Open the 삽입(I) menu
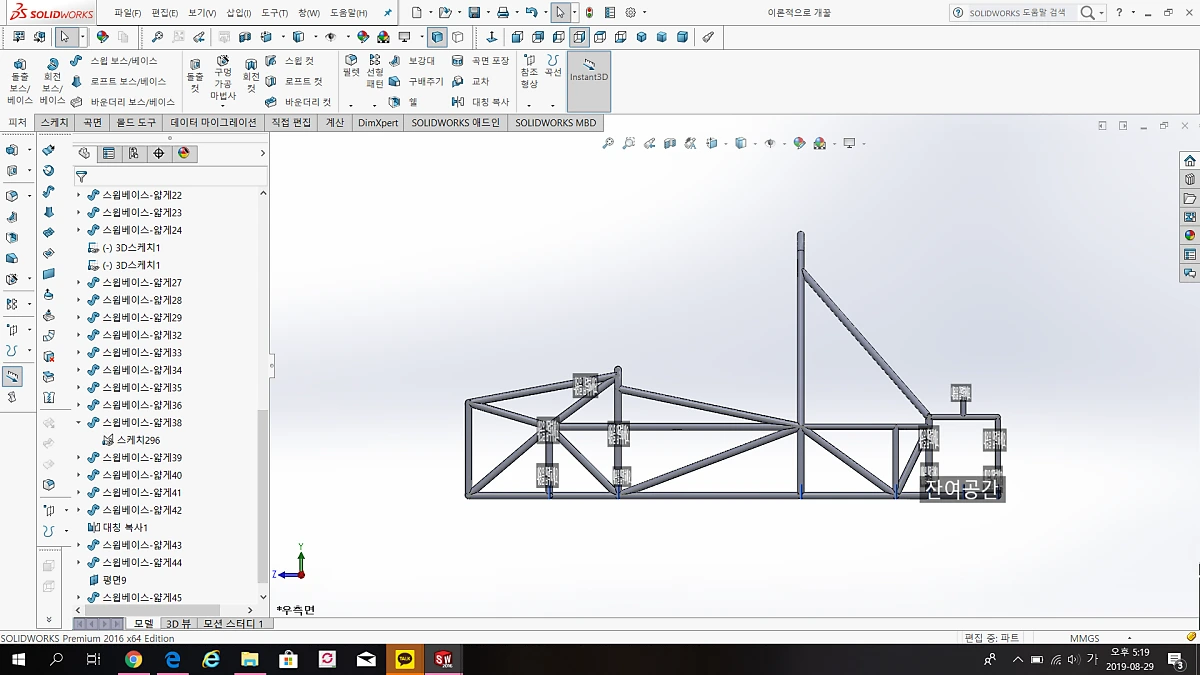The image size is (1200, 675). (x=239, y=13)
